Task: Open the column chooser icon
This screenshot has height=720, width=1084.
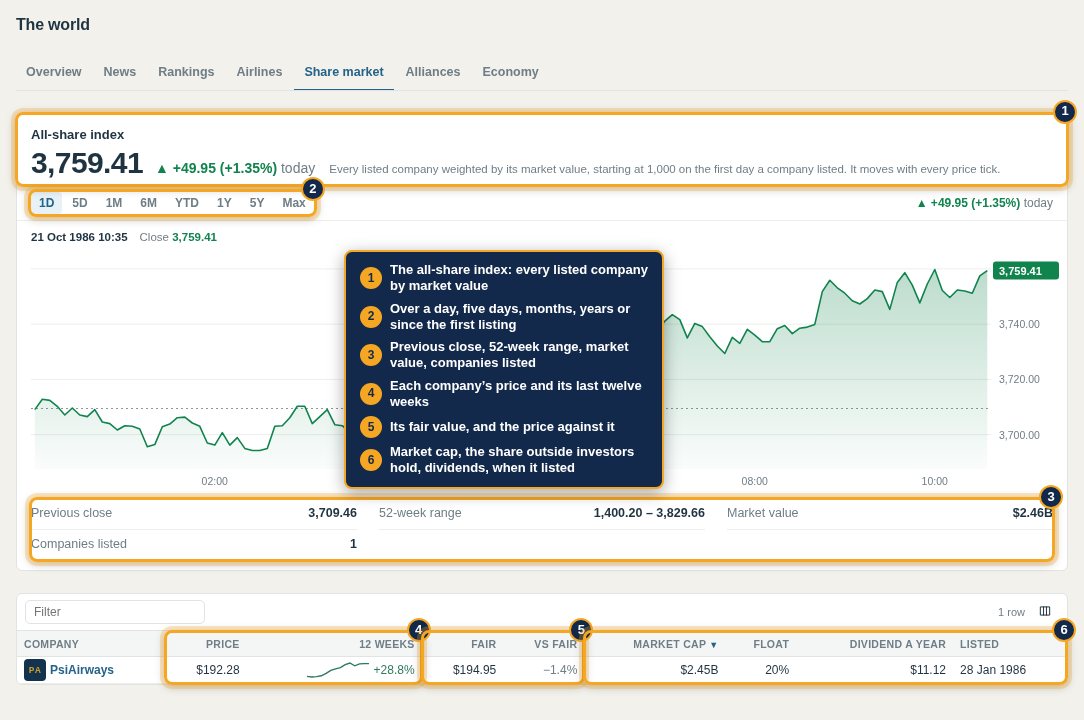Action: (1045, 611)
